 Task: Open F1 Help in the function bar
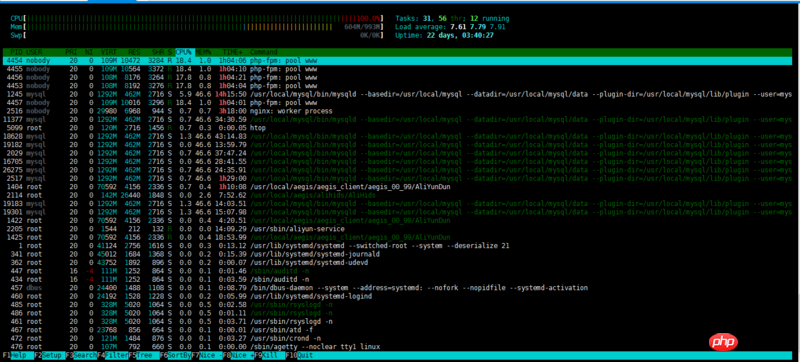pyautogui.click(x=19, y=355)
